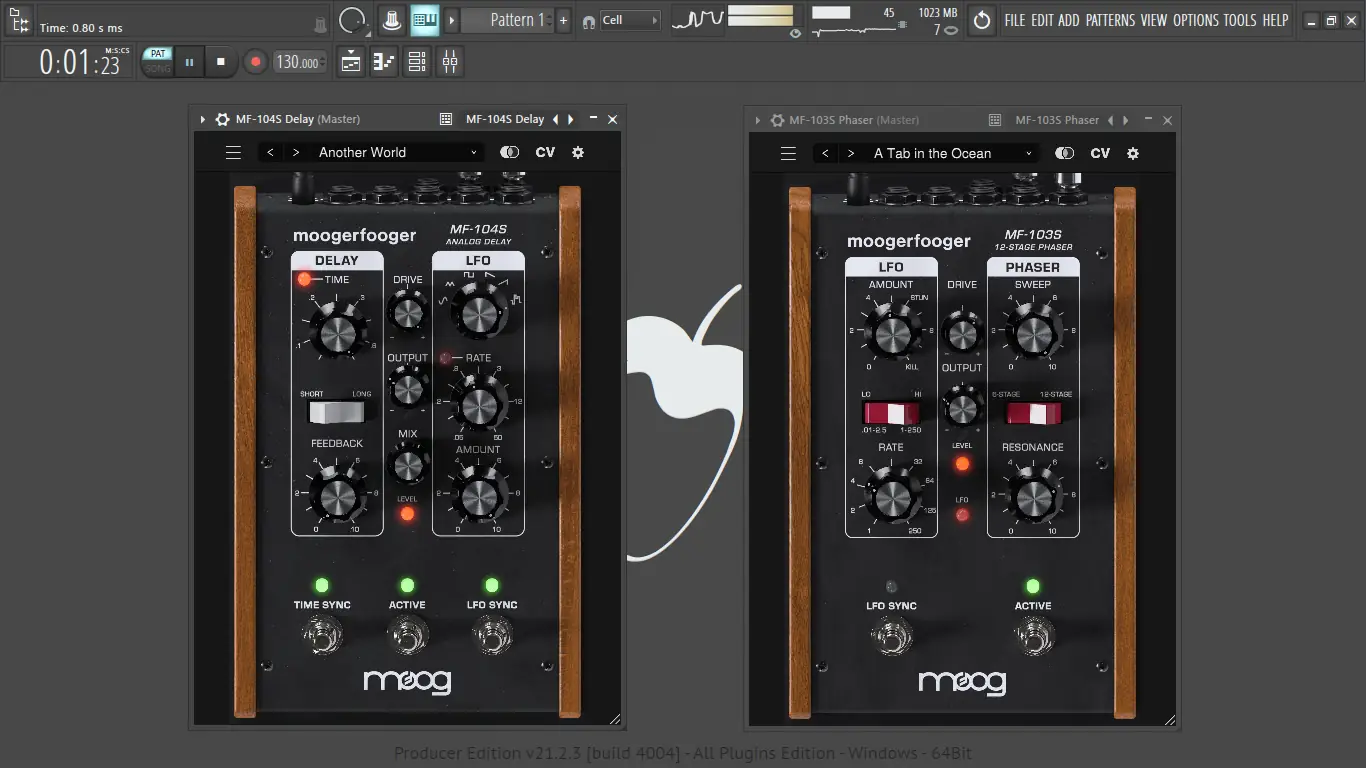Click preset grid icon in MF-104S Delay title

pos(446,119)
